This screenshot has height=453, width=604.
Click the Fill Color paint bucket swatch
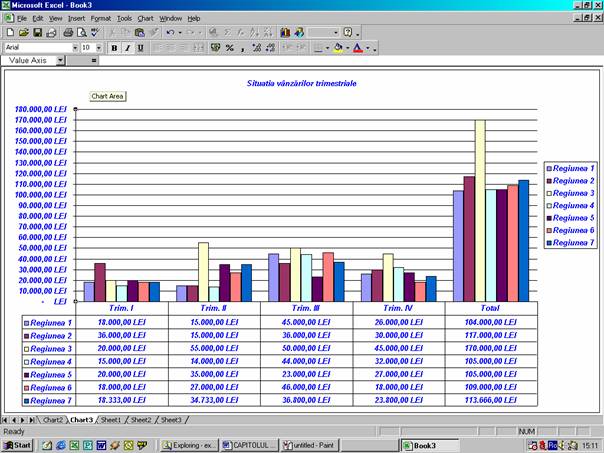(x=338, y=47)
